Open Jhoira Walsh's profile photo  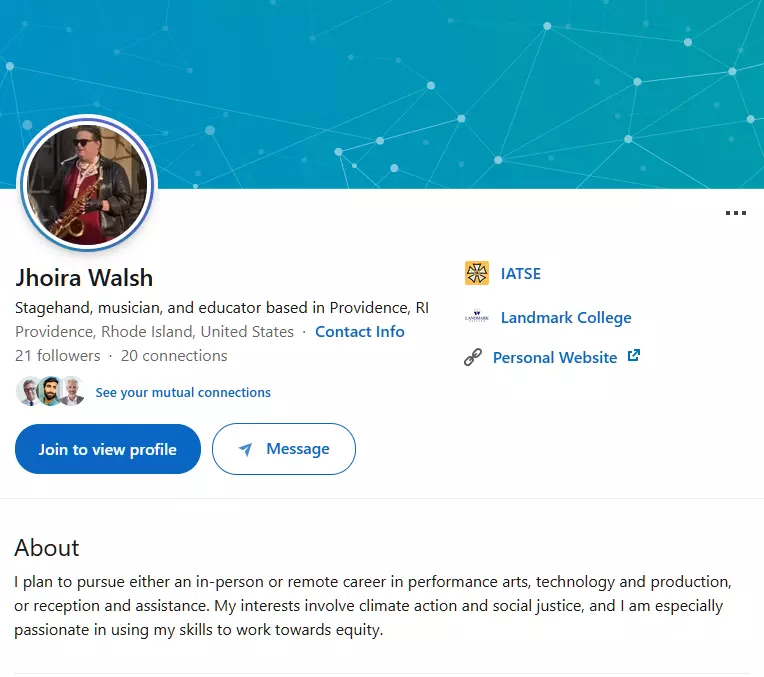(88, 186)
